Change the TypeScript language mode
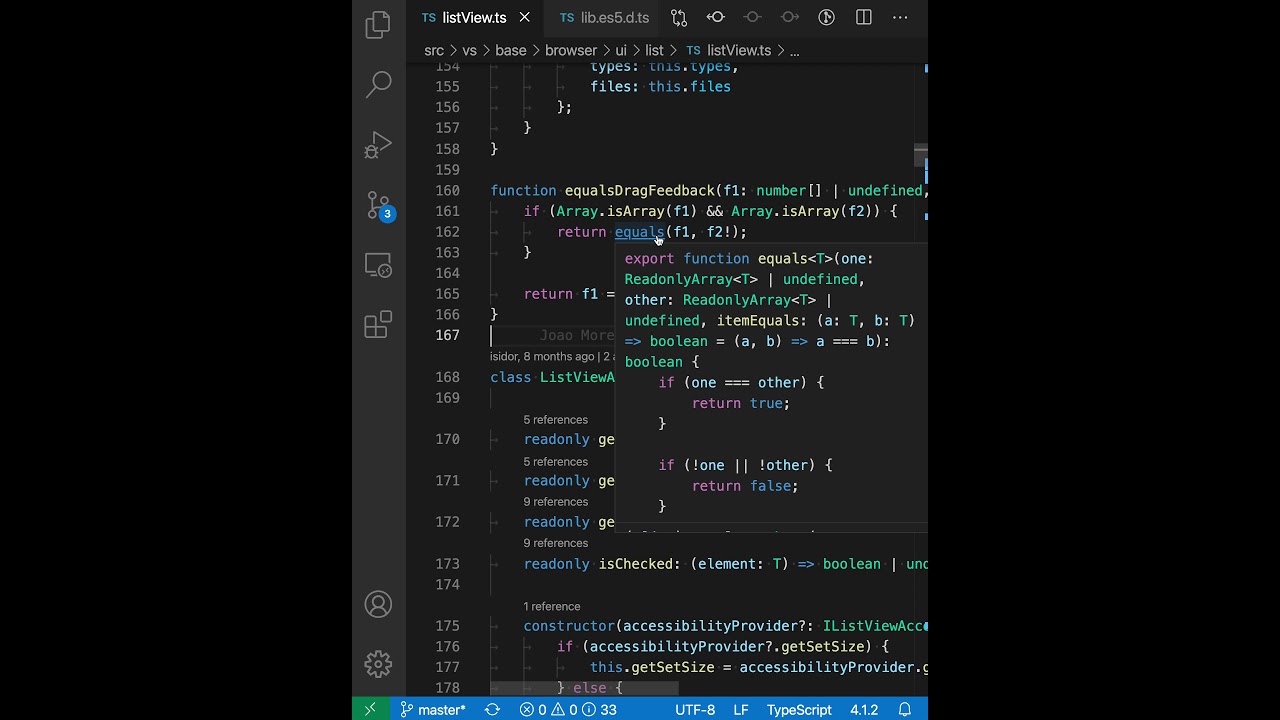 pos(799,709)
